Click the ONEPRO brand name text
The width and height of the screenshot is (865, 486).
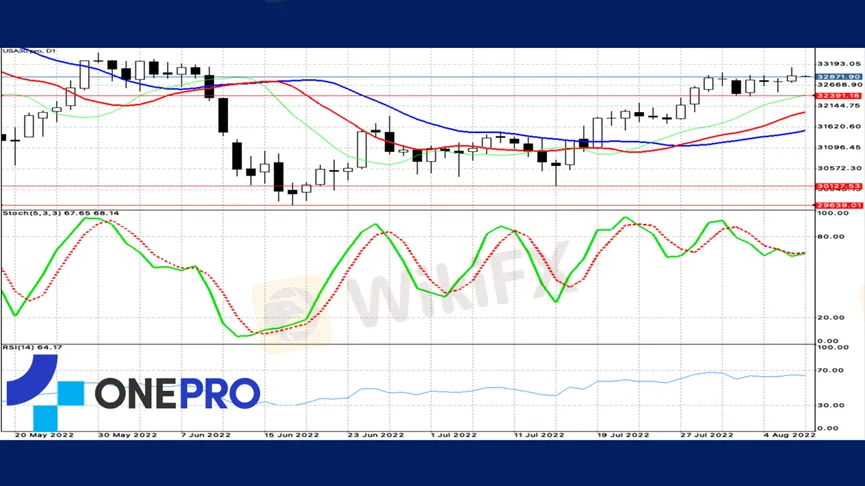177,393
